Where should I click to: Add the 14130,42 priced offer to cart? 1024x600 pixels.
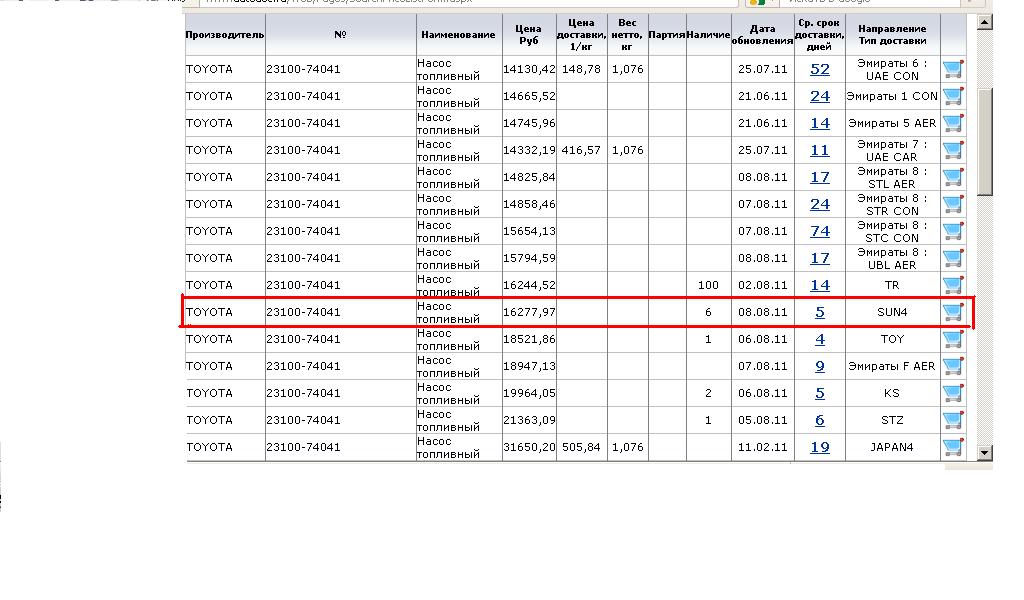click(x=953, y=69)
